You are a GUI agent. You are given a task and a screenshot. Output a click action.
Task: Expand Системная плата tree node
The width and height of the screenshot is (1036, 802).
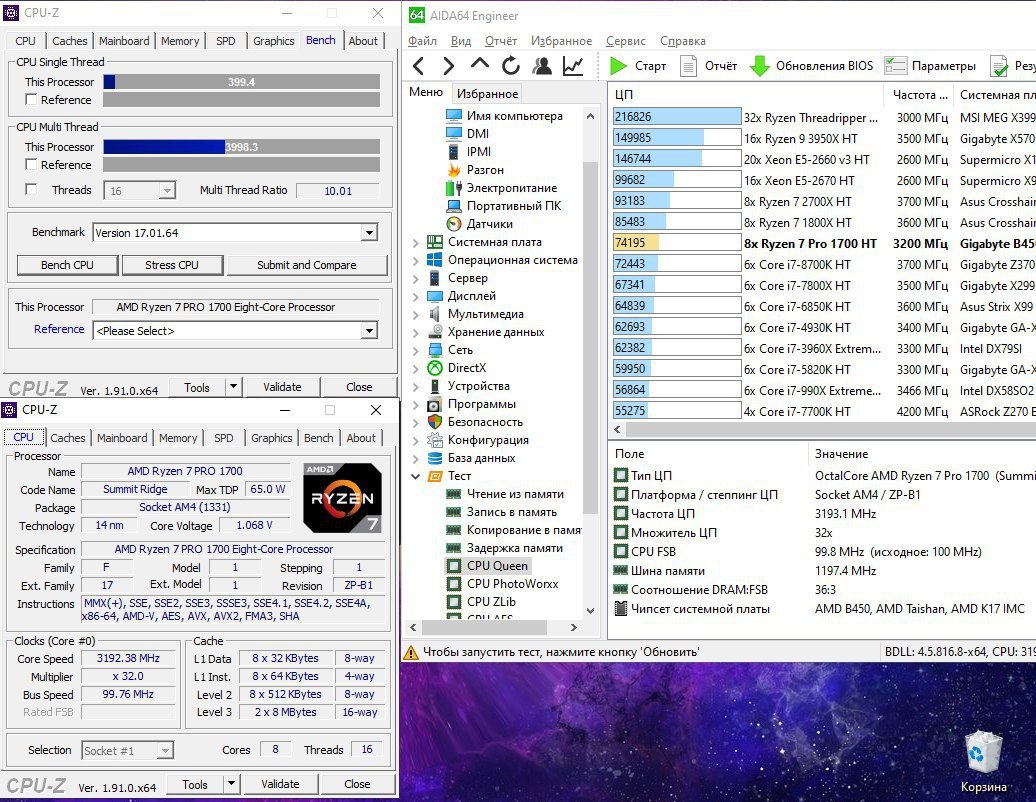[416, 242]
